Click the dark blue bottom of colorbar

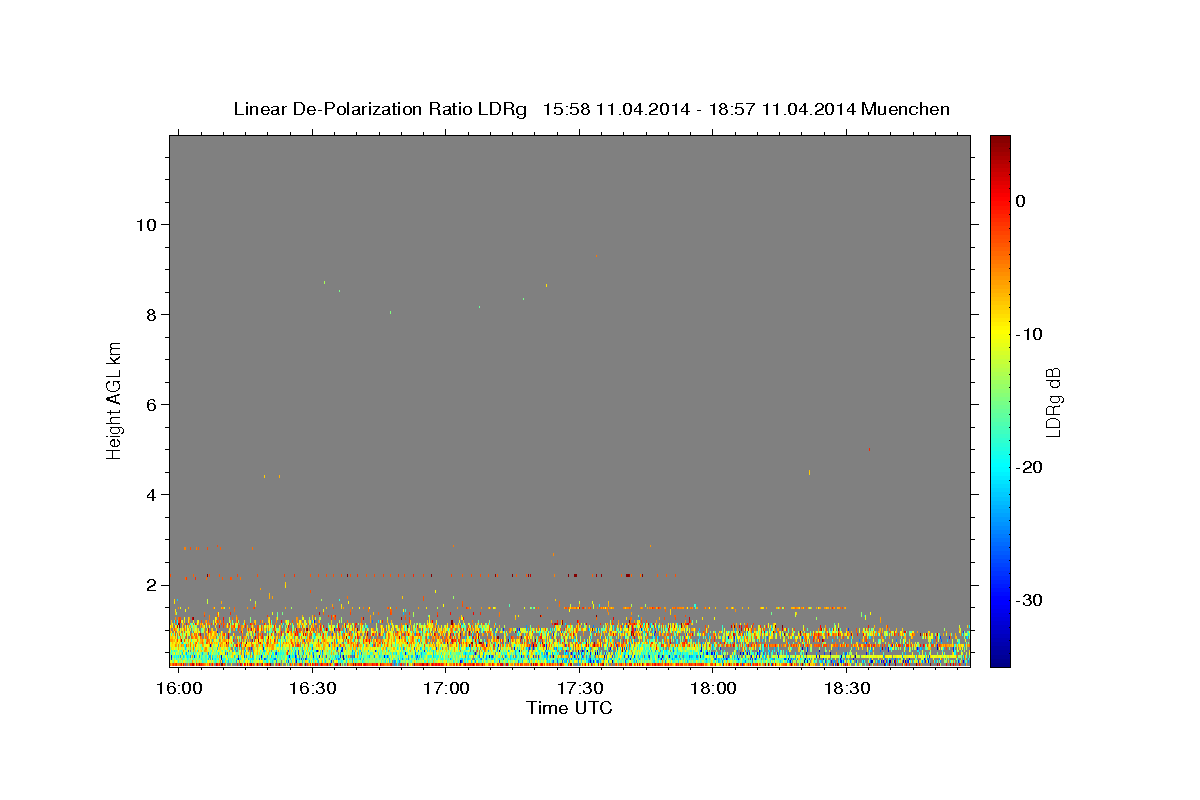click(1000, 660)
